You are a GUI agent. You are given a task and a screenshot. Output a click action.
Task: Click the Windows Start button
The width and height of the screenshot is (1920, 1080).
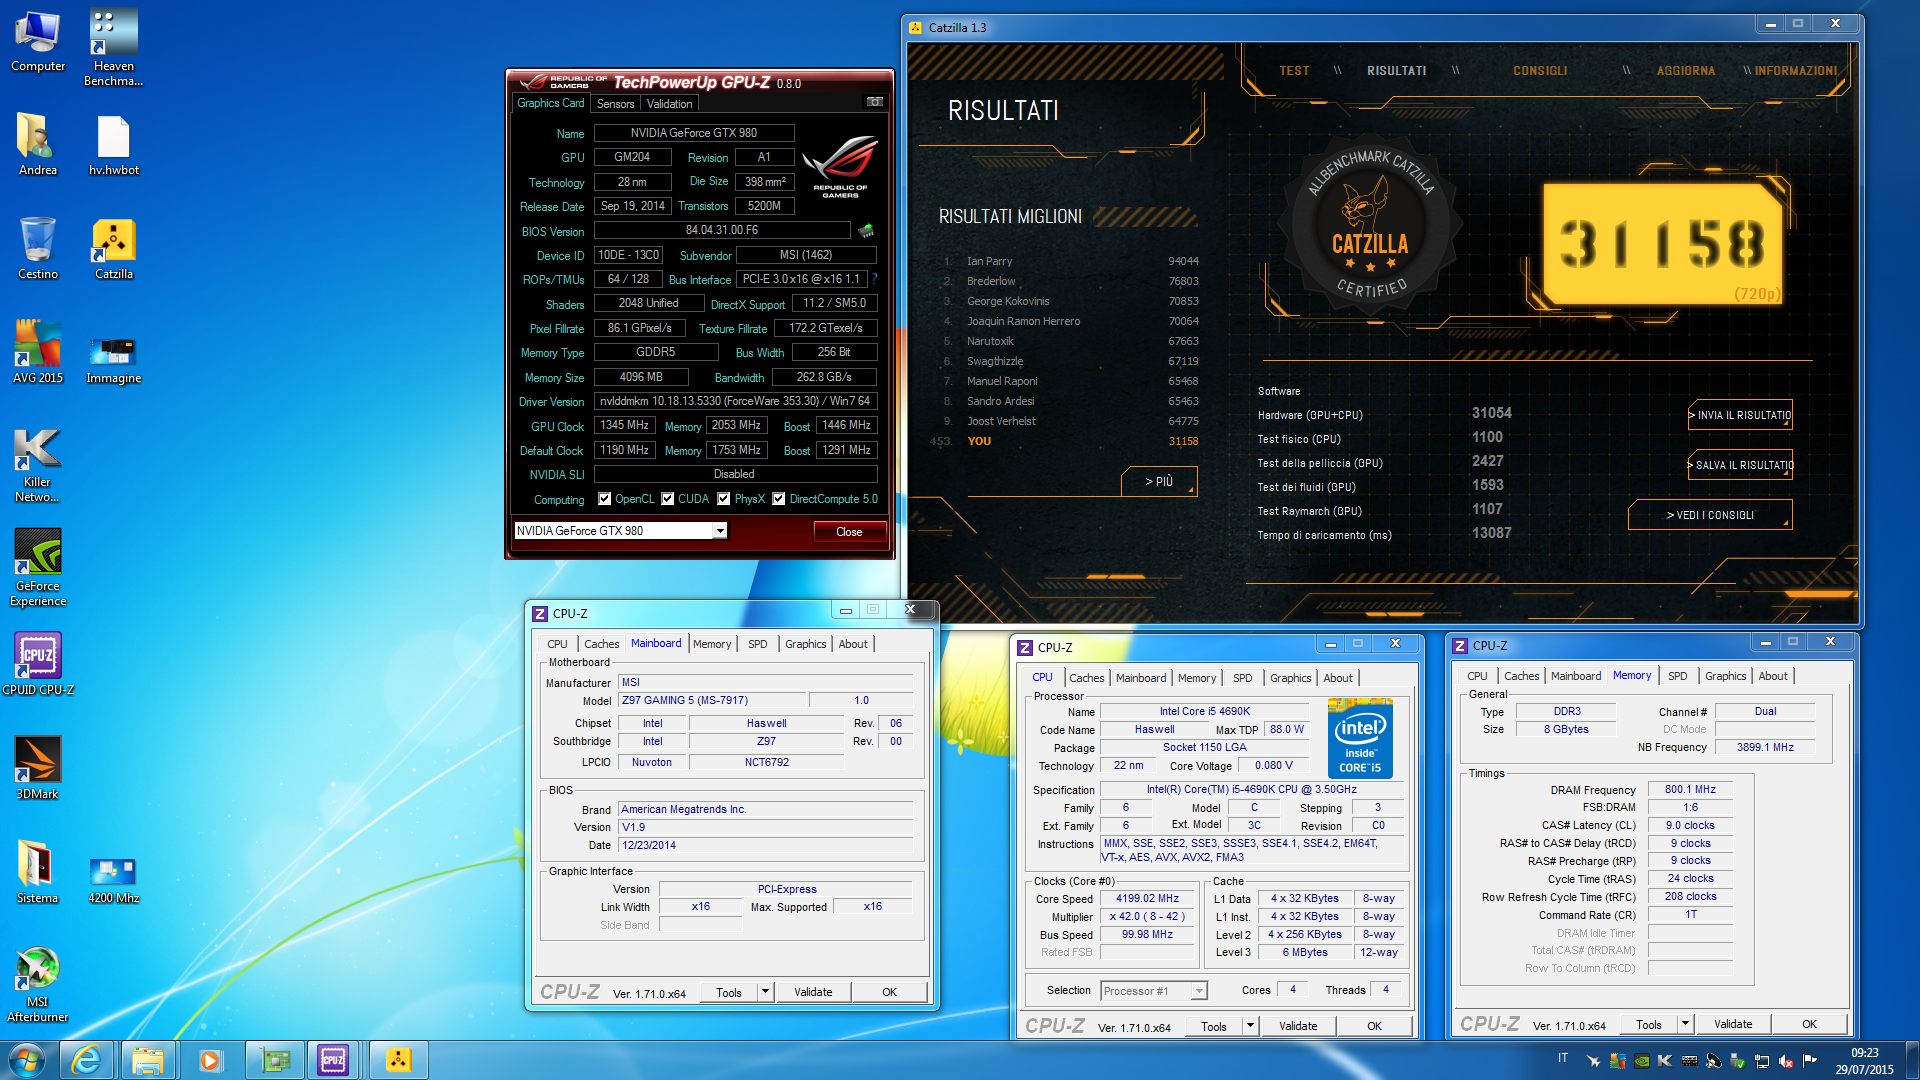tap(27, 1060)
